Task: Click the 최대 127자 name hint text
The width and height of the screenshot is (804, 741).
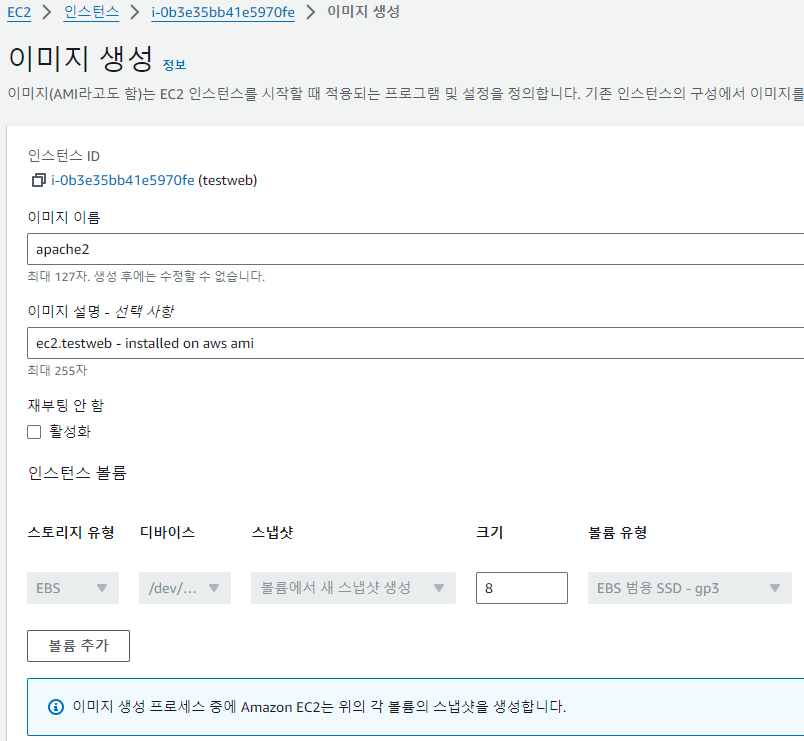Action: pyautogui.click(x=146, y=276)
